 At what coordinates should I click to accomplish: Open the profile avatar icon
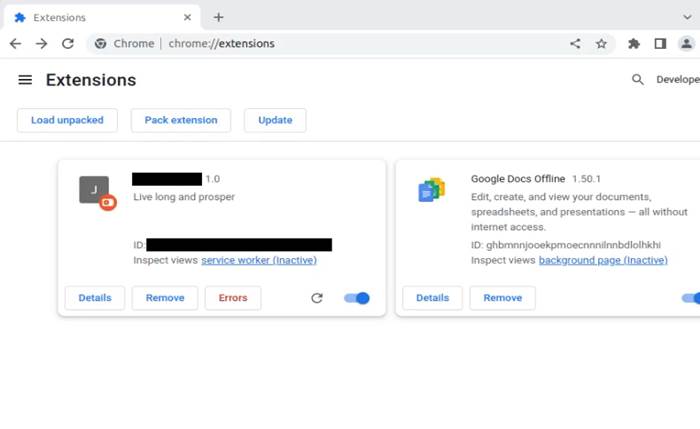(x=686, y=44)
